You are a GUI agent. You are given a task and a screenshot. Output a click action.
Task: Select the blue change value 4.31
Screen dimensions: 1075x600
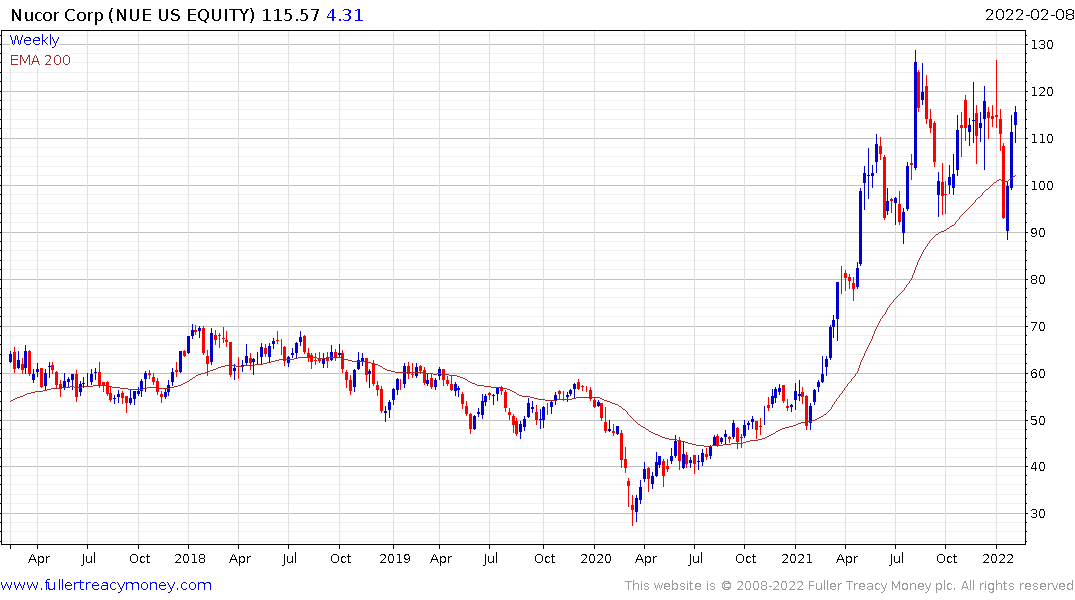pyautogui.click(x=345, y=15)
